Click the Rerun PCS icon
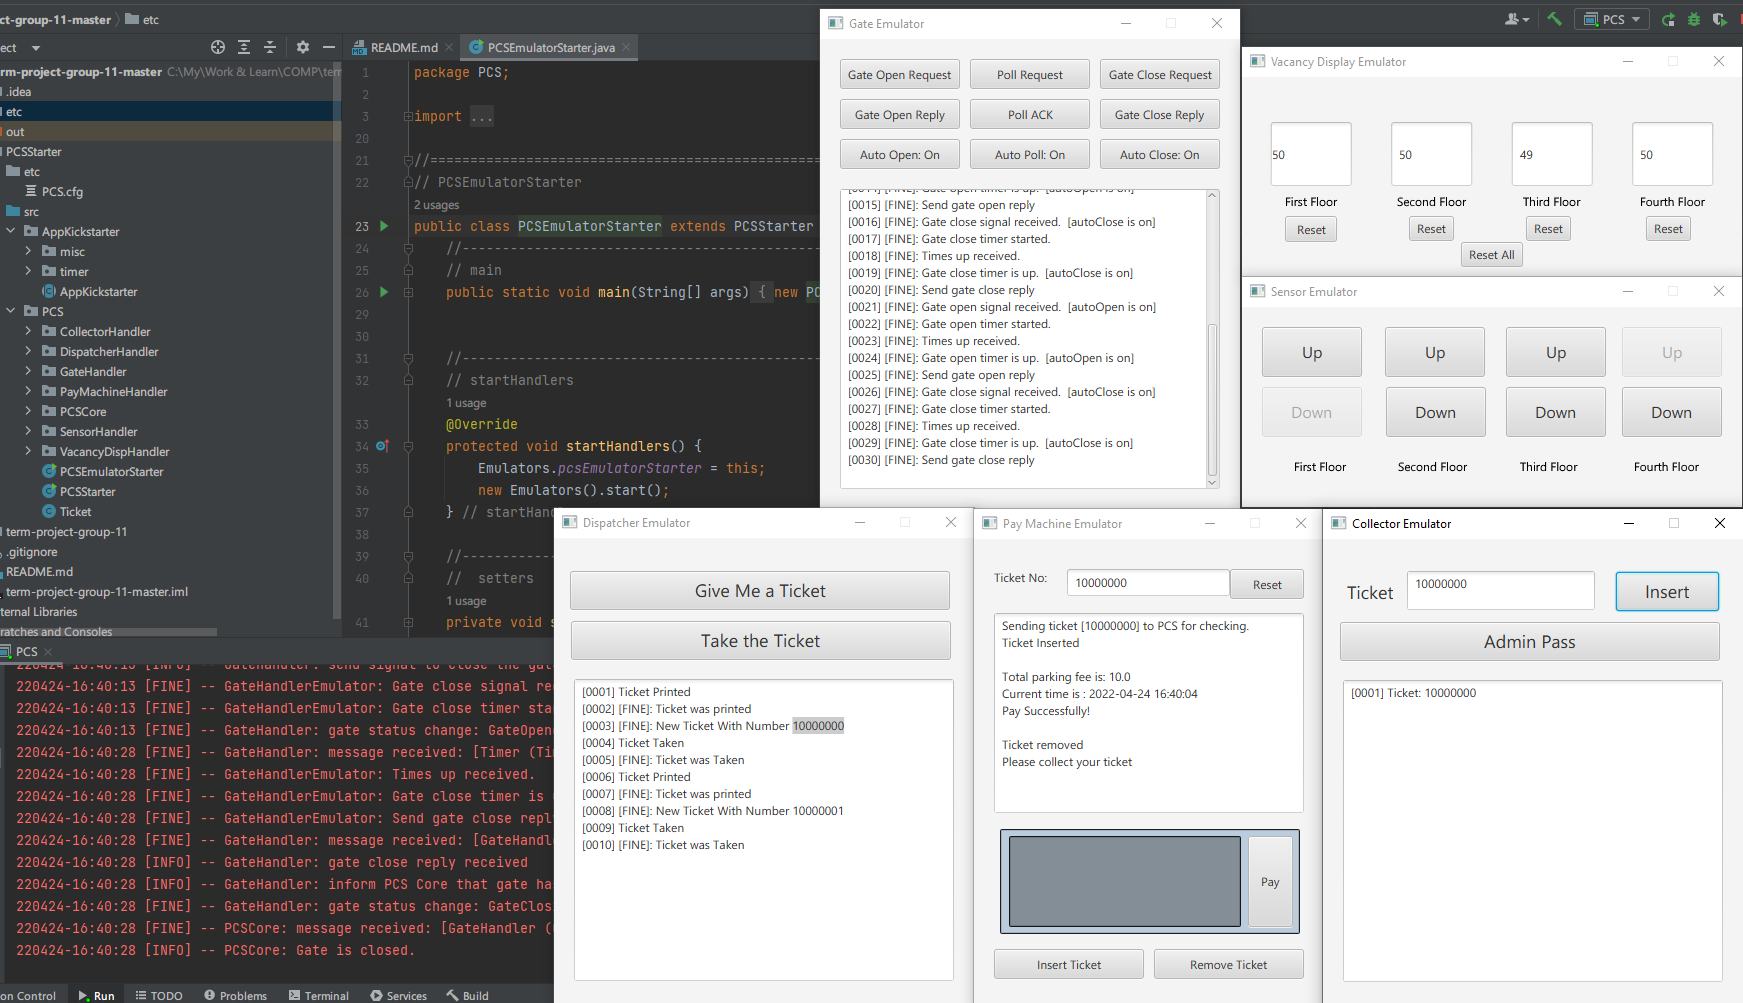The height and width of the screenshot is (1003, 1743). pos(1668,19)
